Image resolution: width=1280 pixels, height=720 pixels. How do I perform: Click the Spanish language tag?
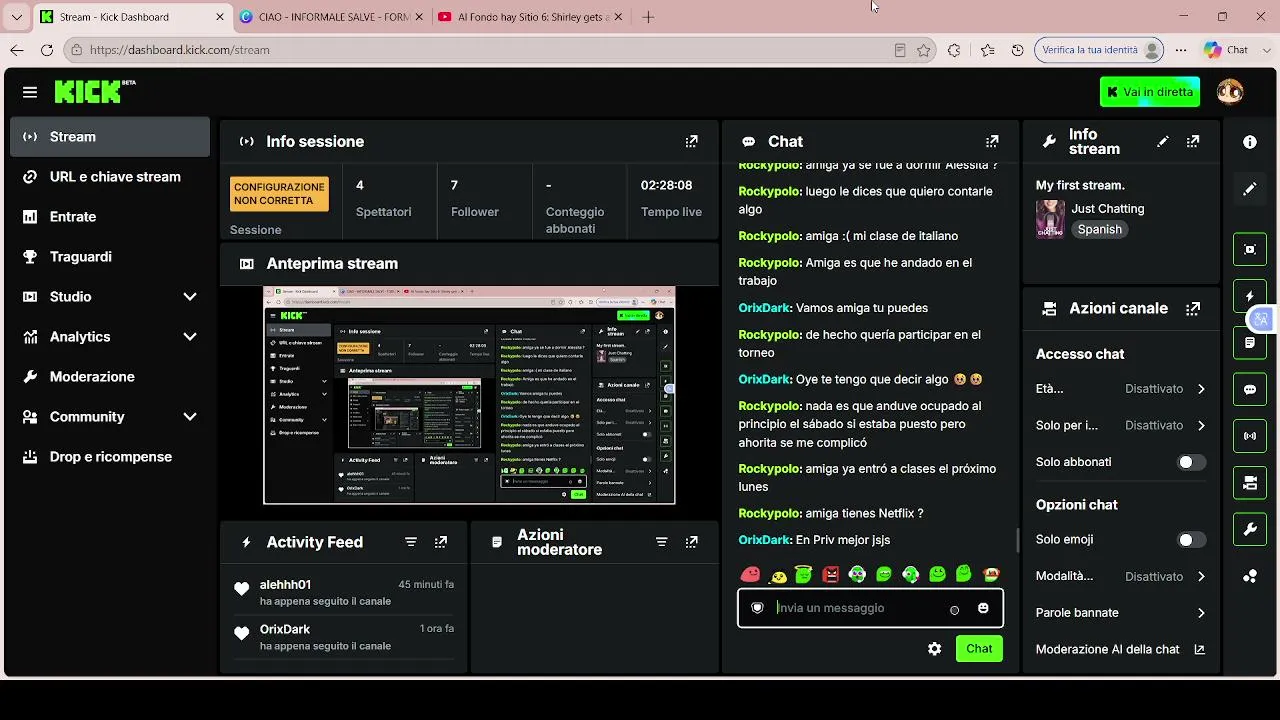pos(1100,229)
